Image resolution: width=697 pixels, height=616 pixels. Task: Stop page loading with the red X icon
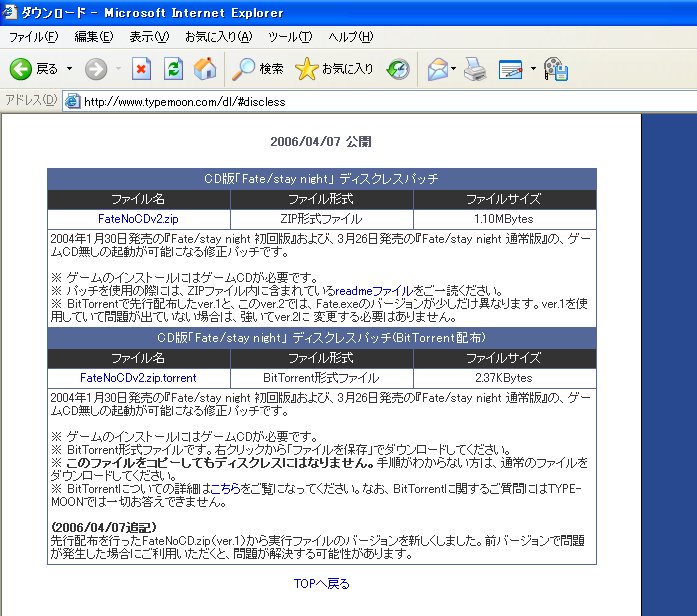pyautogui.click(x=141, y=69)
